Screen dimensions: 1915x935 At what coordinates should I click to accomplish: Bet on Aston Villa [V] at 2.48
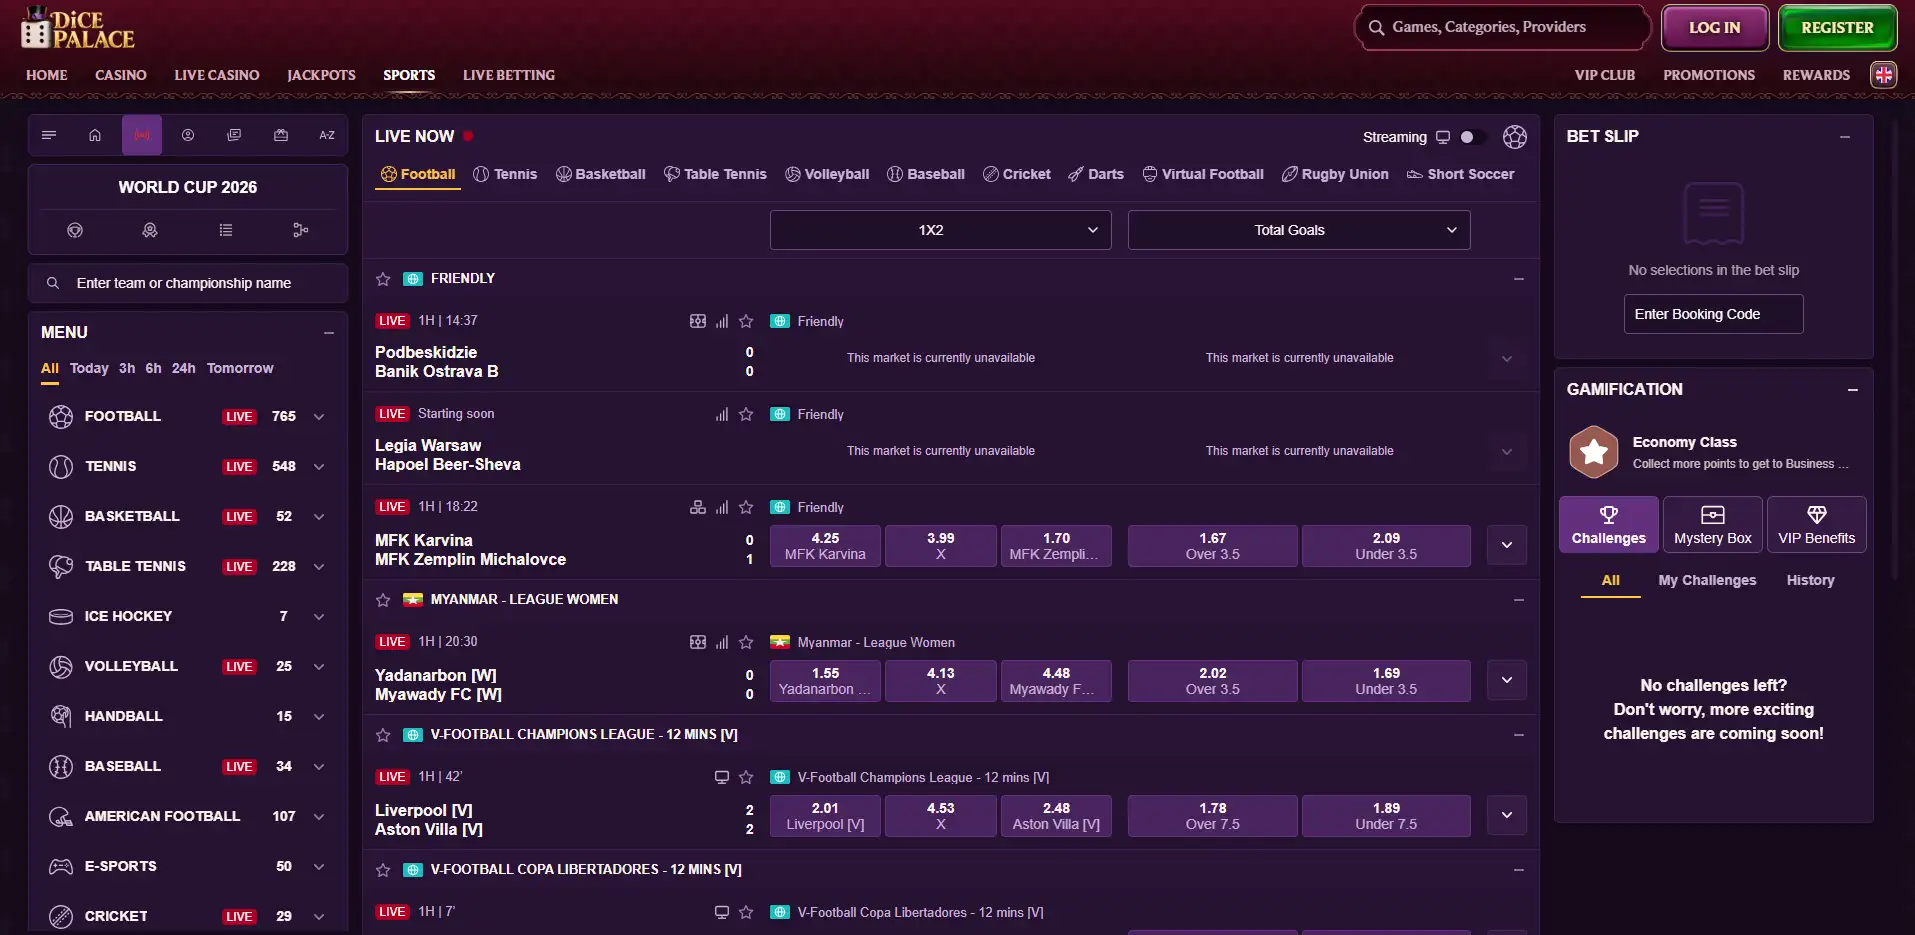[x=1056, y=816]
